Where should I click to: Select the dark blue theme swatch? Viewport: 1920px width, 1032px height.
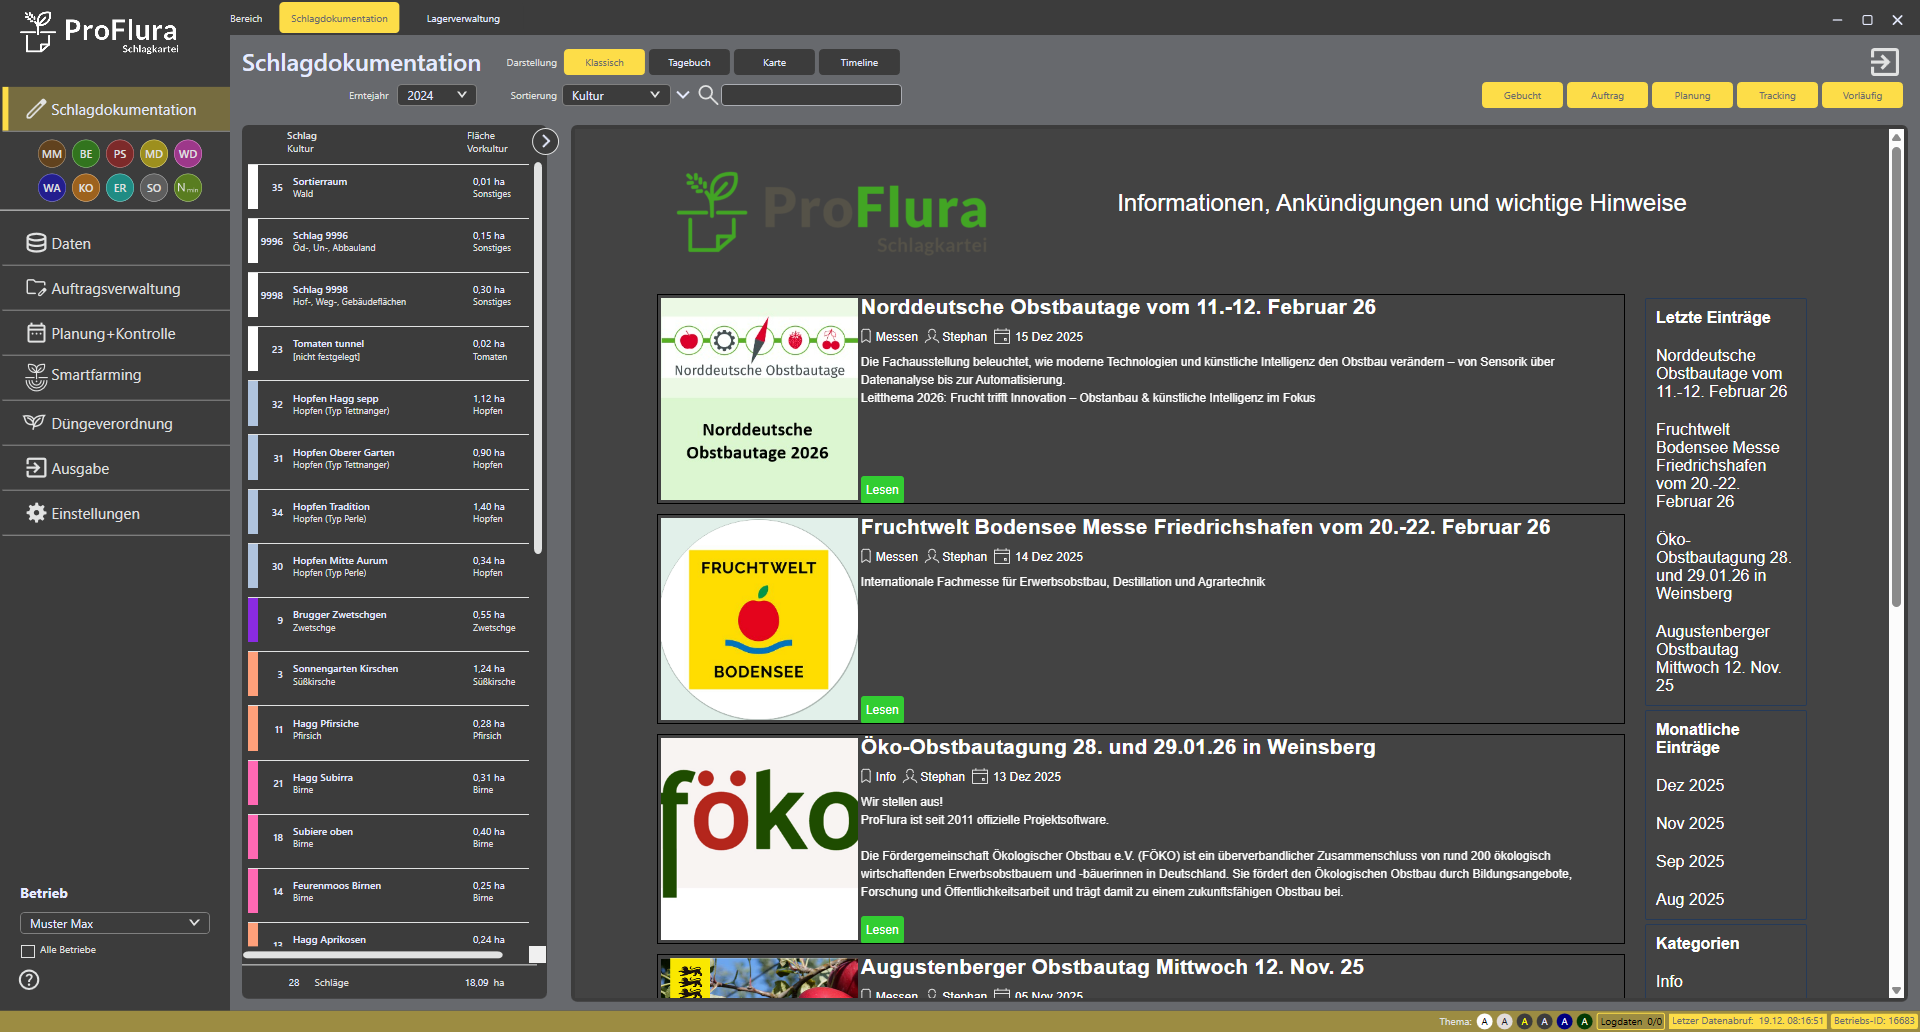1564,1021
